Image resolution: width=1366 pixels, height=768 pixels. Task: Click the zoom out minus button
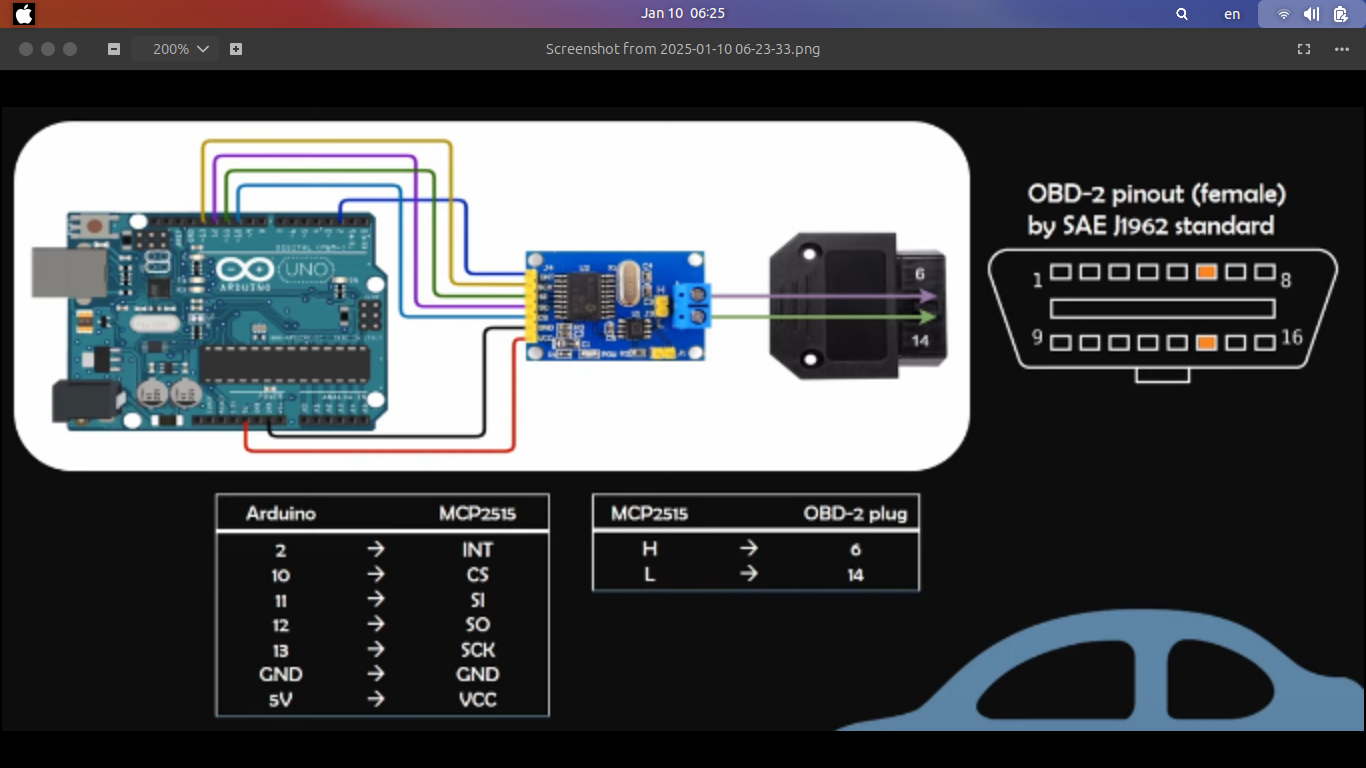tap(114, 49)
